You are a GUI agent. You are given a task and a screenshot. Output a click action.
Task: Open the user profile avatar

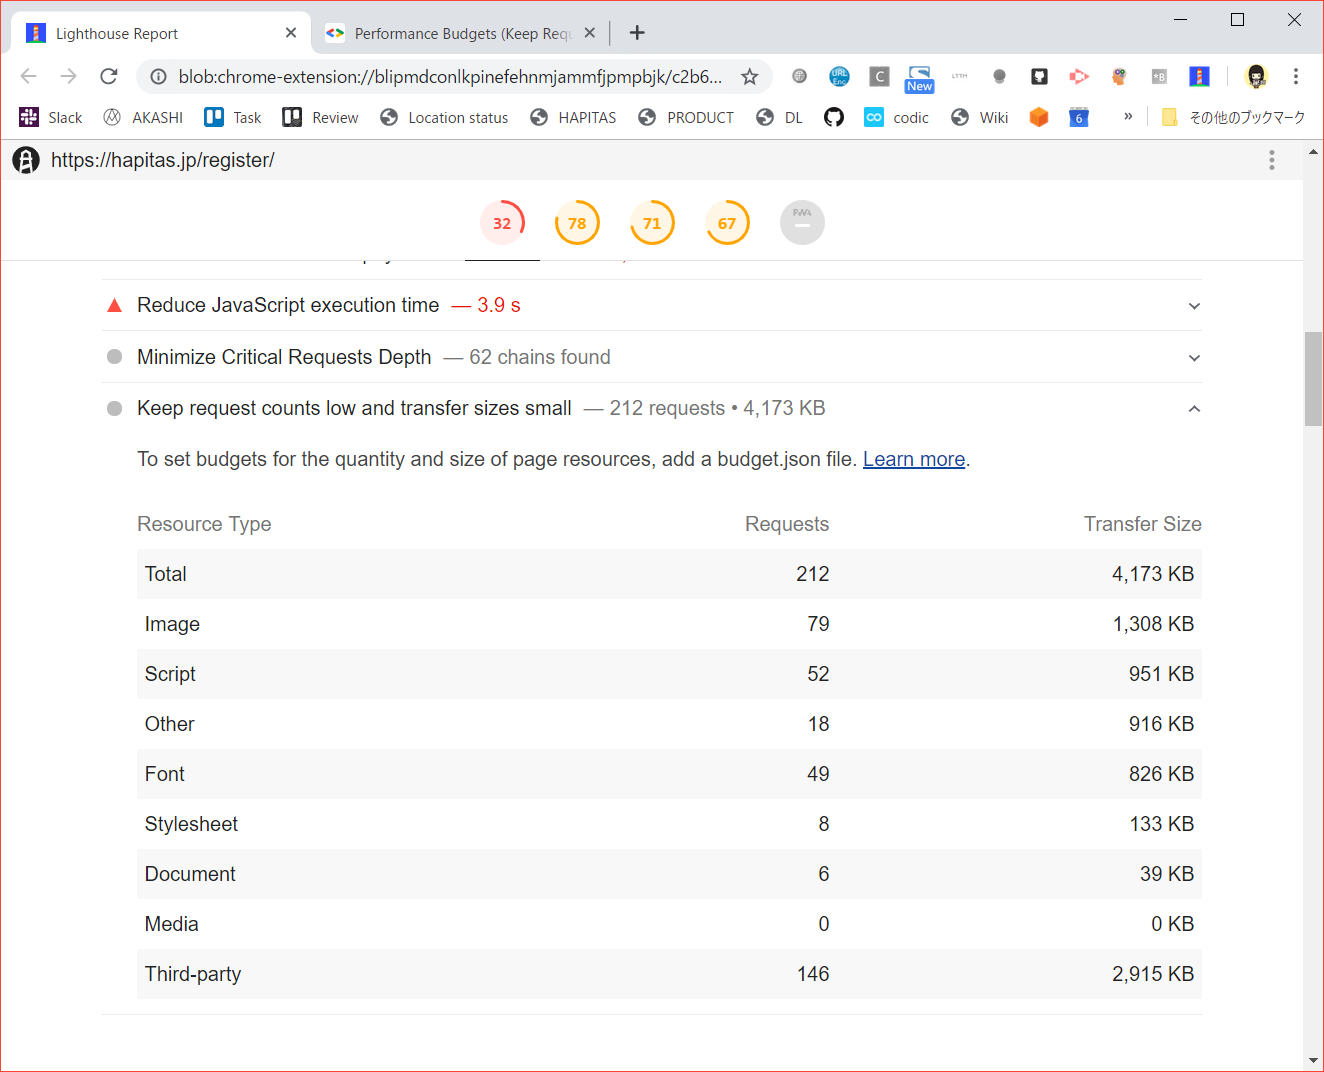pyautogui.click(x=1256, y=77)
